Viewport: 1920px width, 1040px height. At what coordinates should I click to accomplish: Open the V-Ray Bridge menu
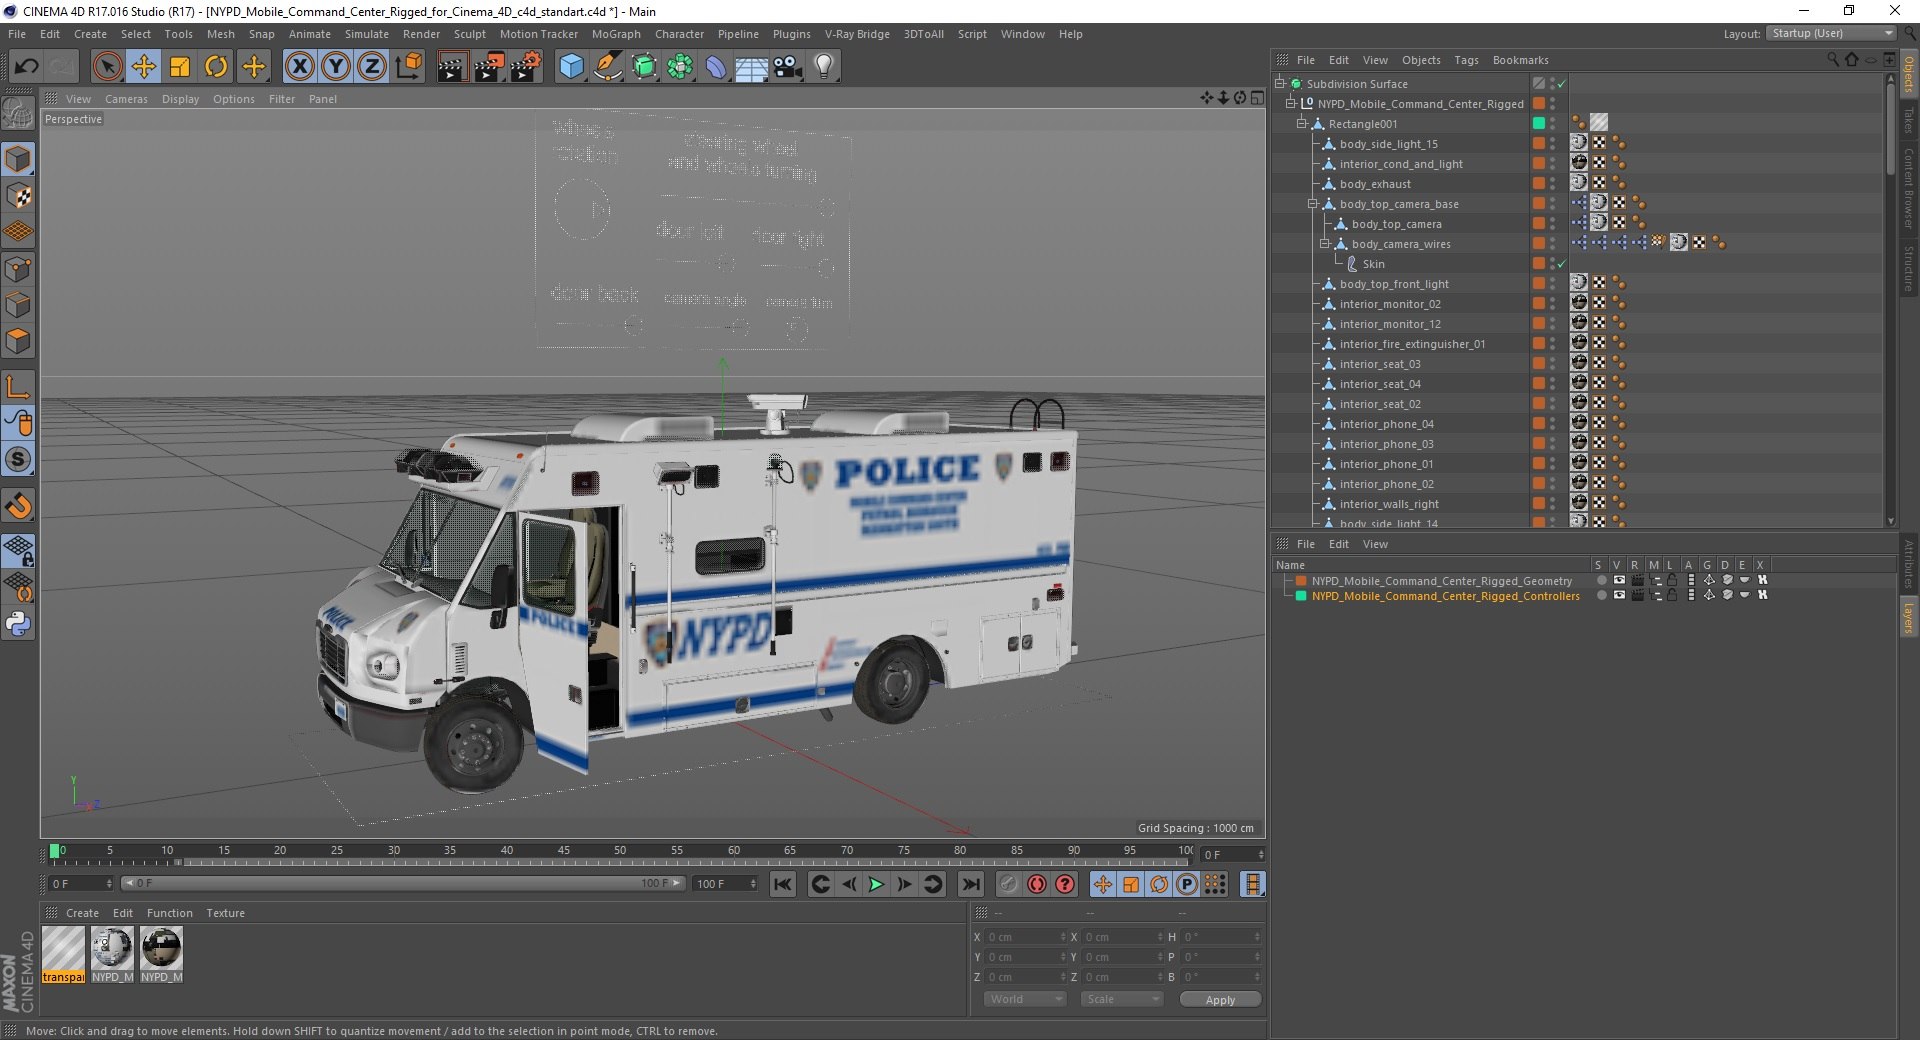click(857, 34)
